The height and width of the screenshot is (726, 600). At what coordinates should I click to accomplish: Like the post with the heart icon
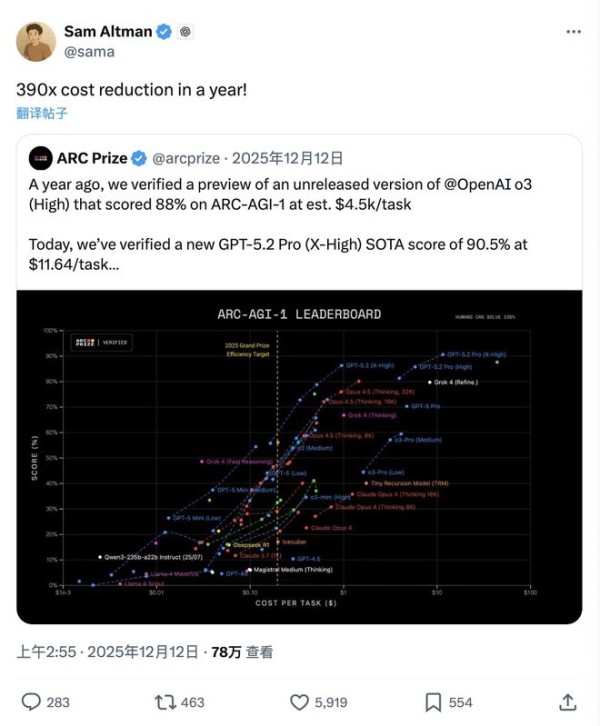coord(300,702)
